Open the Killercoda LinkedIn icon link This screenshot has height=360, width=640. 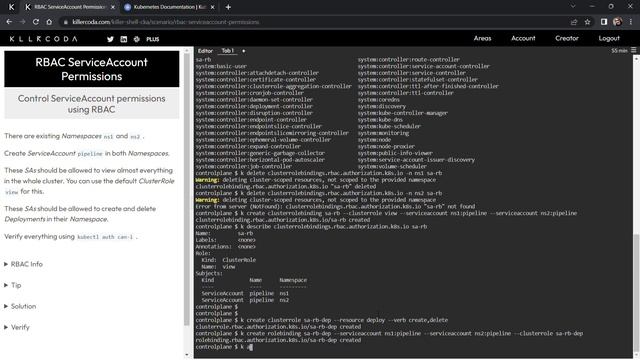[x=124, y=39]
